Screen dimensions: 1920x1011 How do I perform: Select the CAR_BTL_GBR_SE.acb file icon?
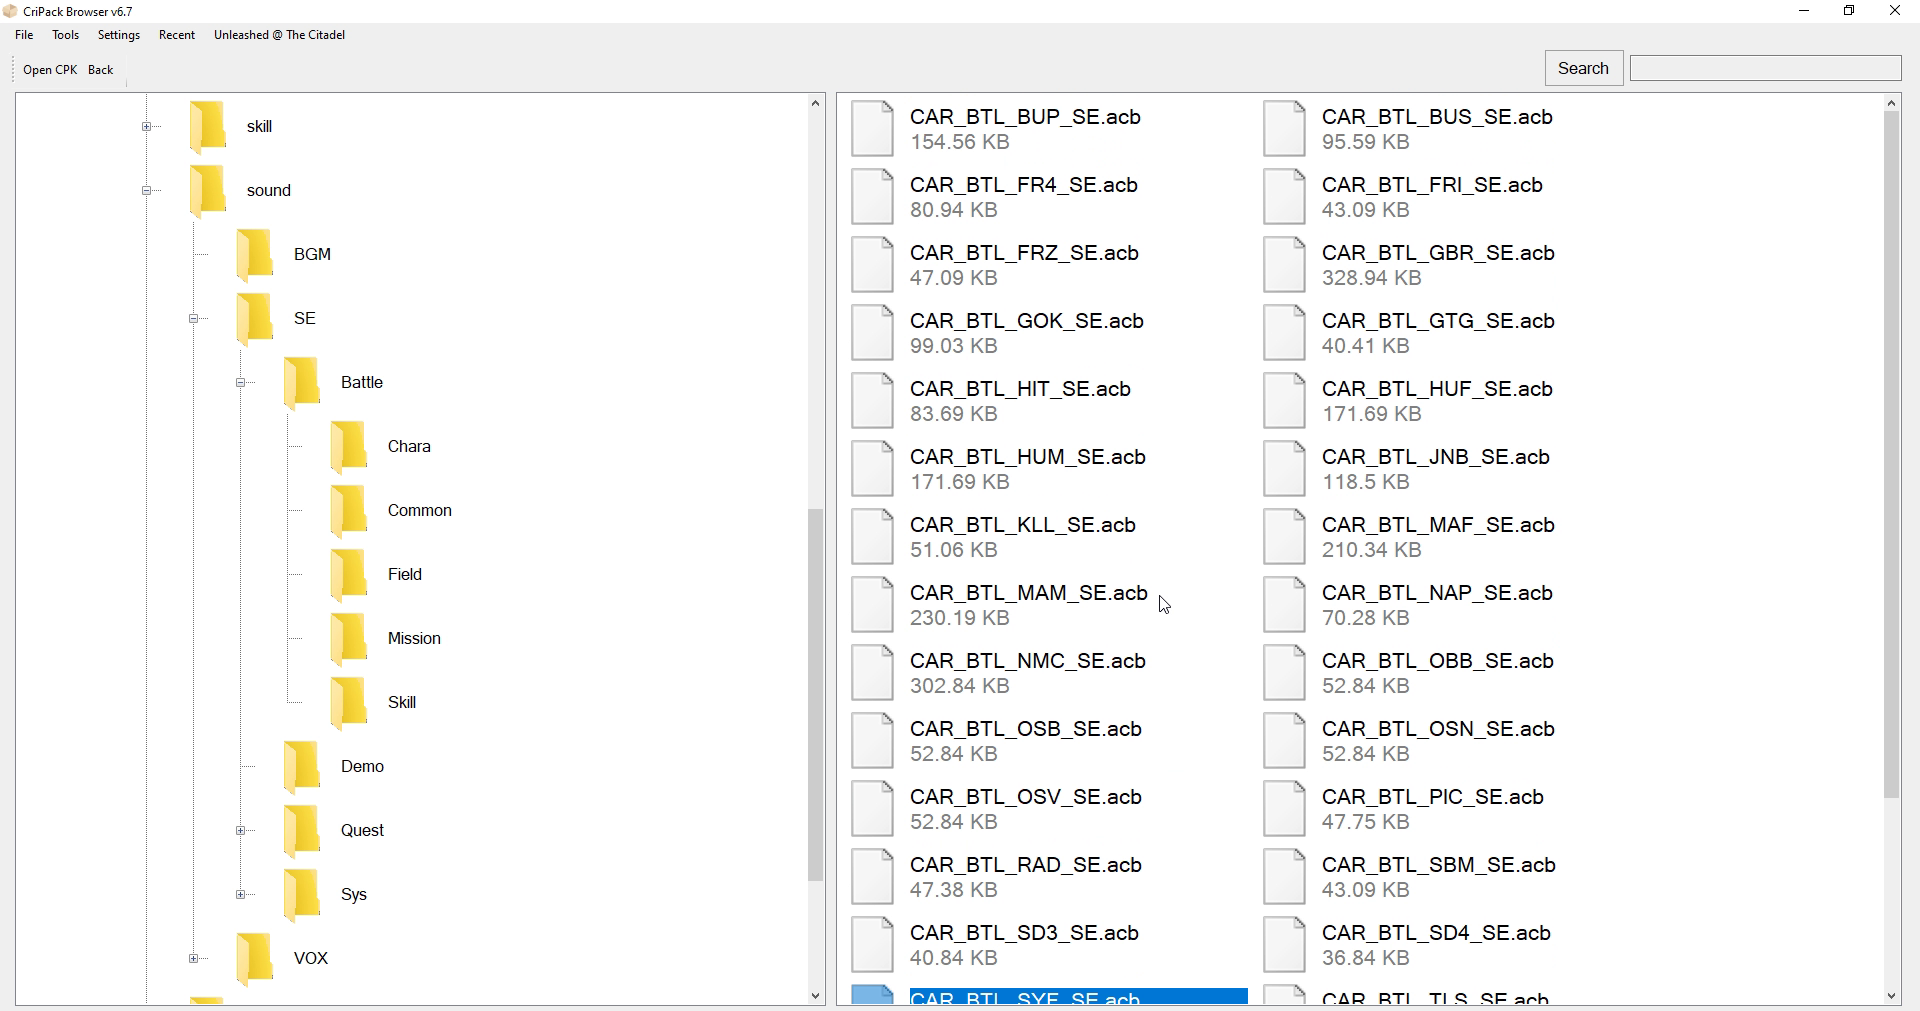click(x=1284, y=265)
